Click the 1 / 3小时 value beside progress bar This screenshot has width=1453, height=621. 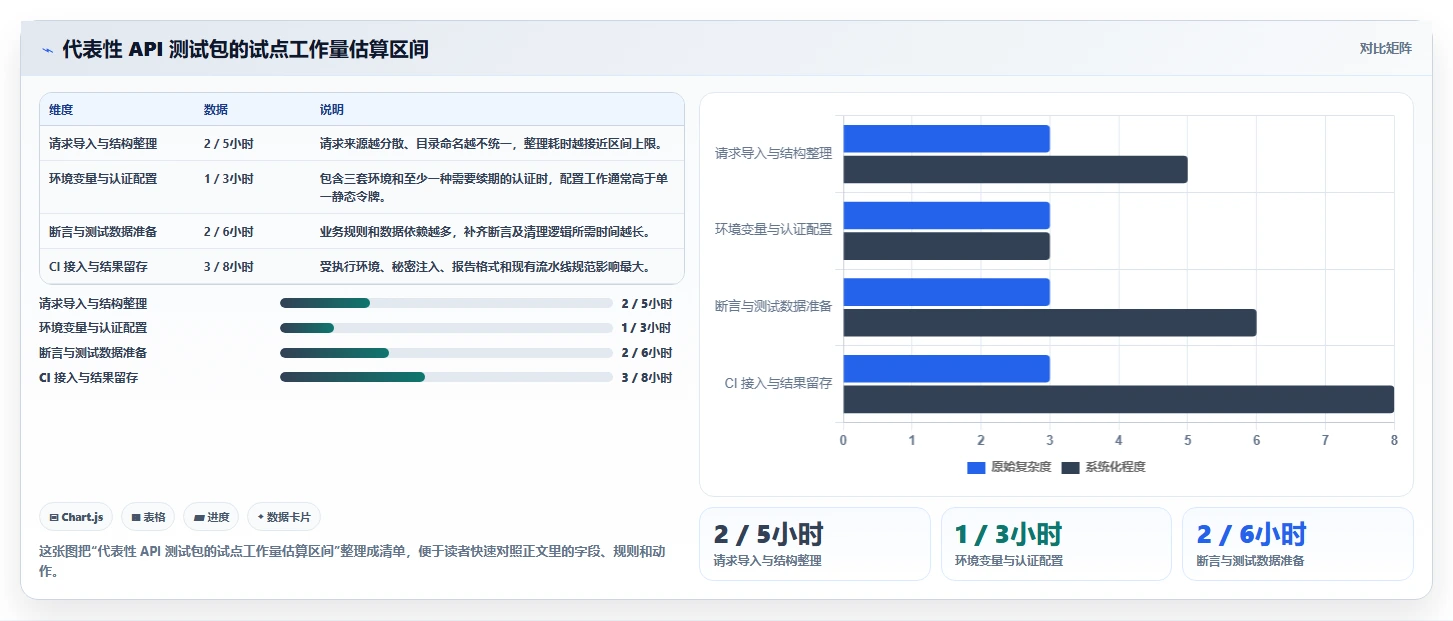click(x=646, y=328)
